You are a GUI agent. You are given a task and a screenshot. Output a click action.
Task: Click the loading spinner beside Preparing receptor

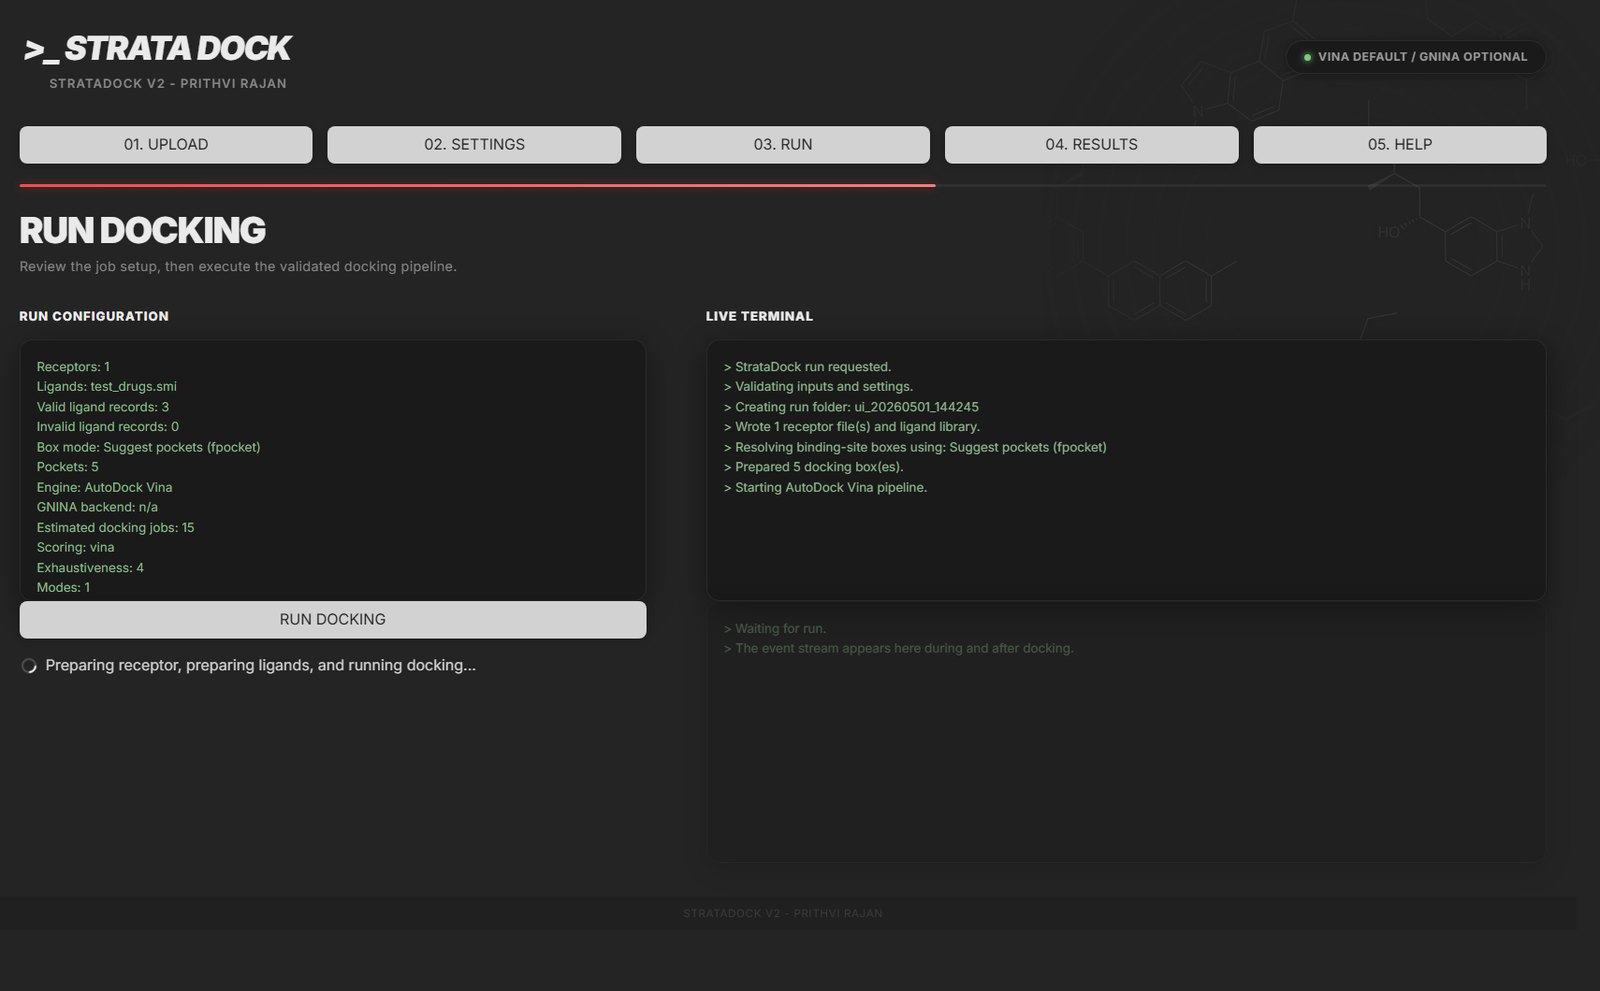point(29,666)
